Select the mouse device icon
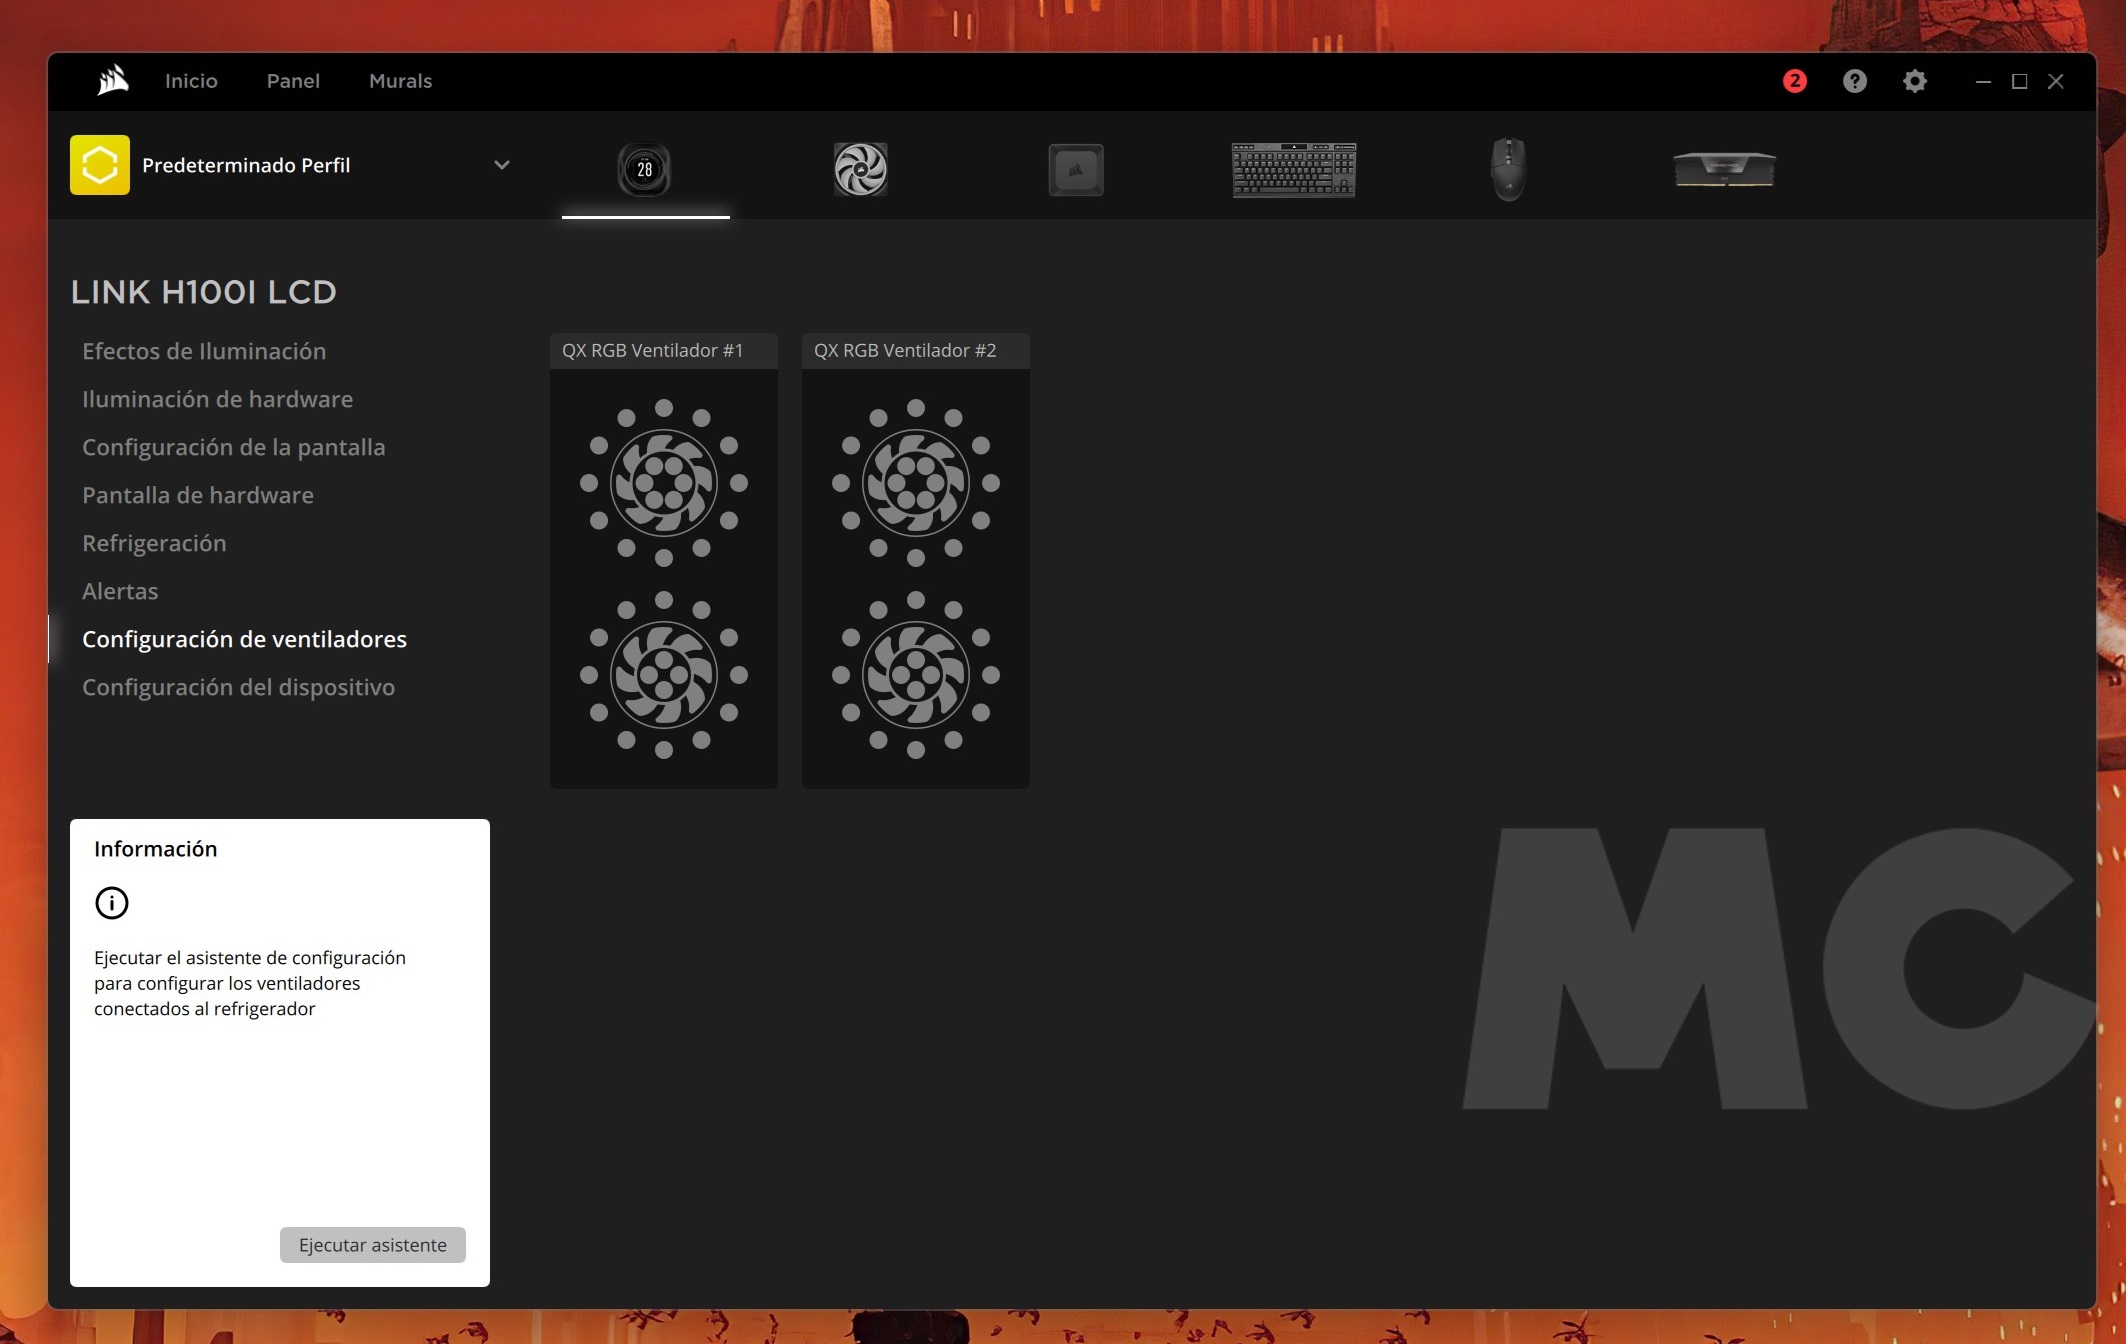 click(1508, 169)
